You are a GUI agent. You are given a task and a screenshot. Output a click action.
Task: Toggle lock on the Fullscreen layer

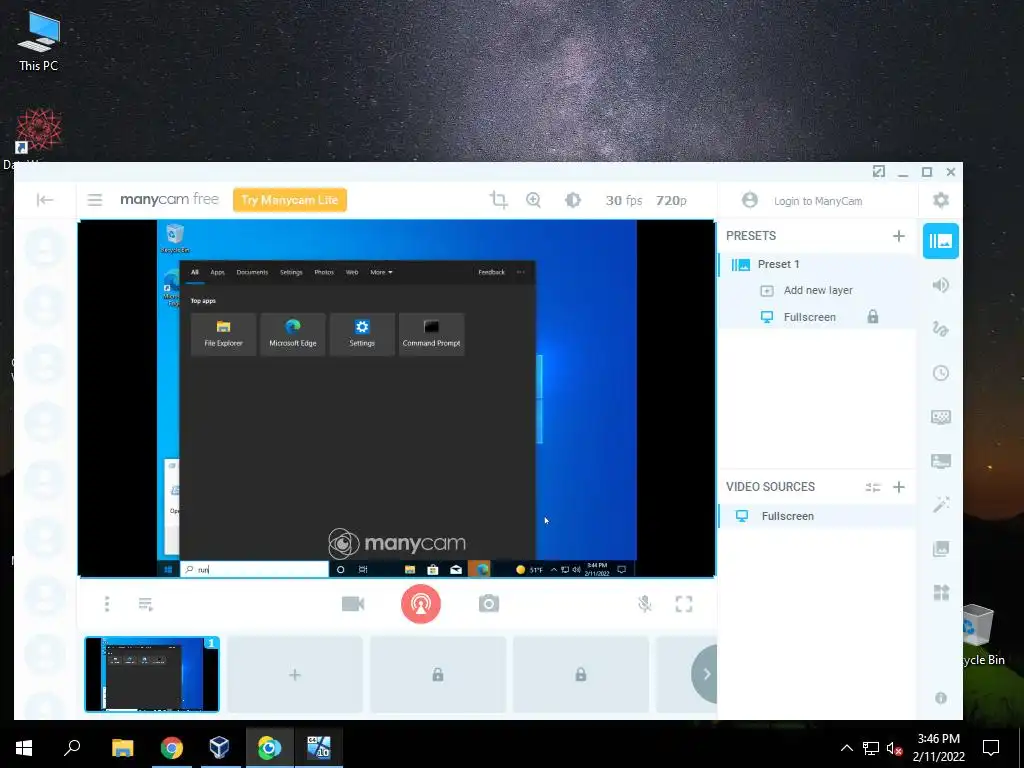872,317
